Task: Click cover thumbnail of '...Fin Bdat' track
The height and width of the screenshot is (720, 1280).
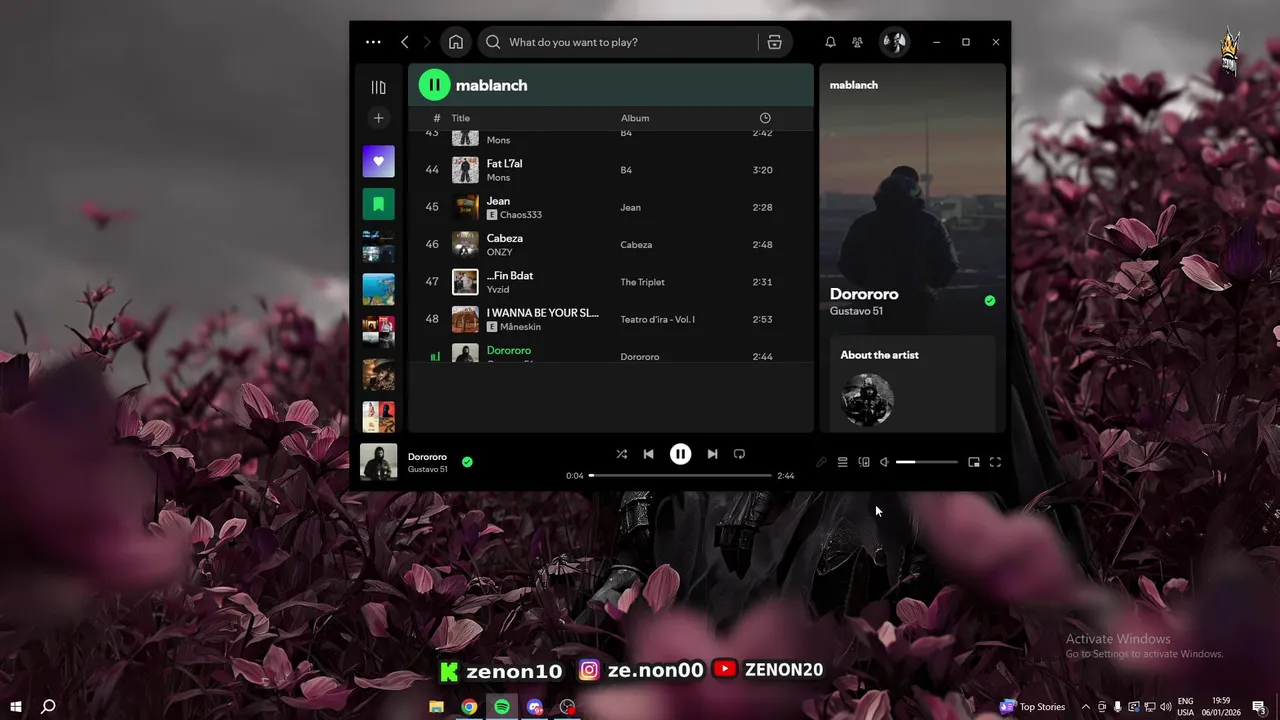Action: (x=465, y=282)
